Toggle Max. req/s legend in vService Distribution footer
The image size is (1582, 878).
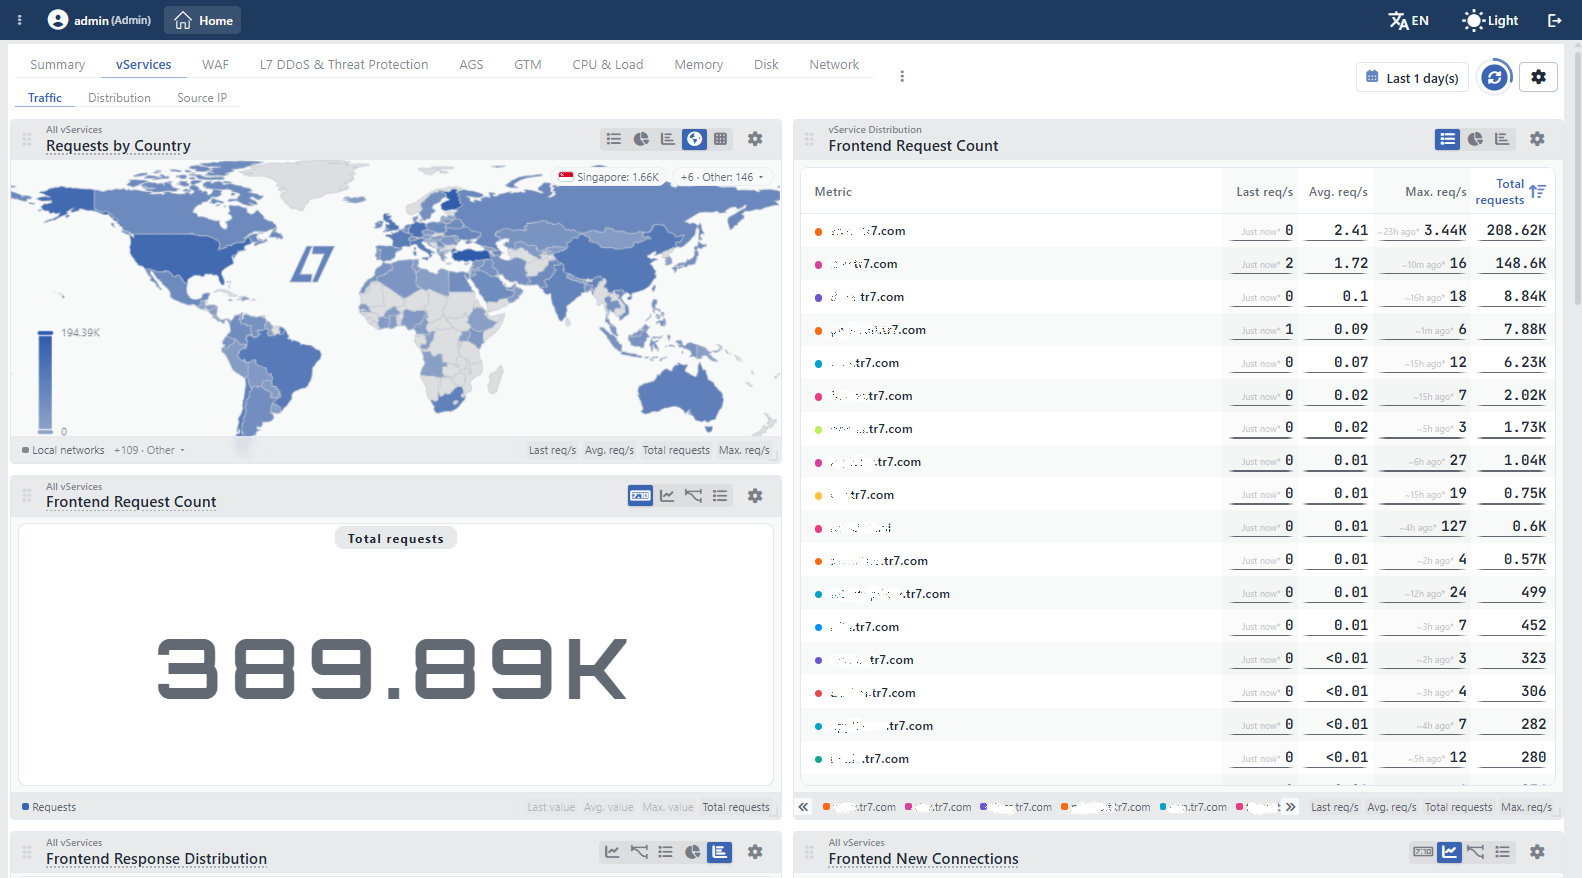click(x=1526, y=807)
